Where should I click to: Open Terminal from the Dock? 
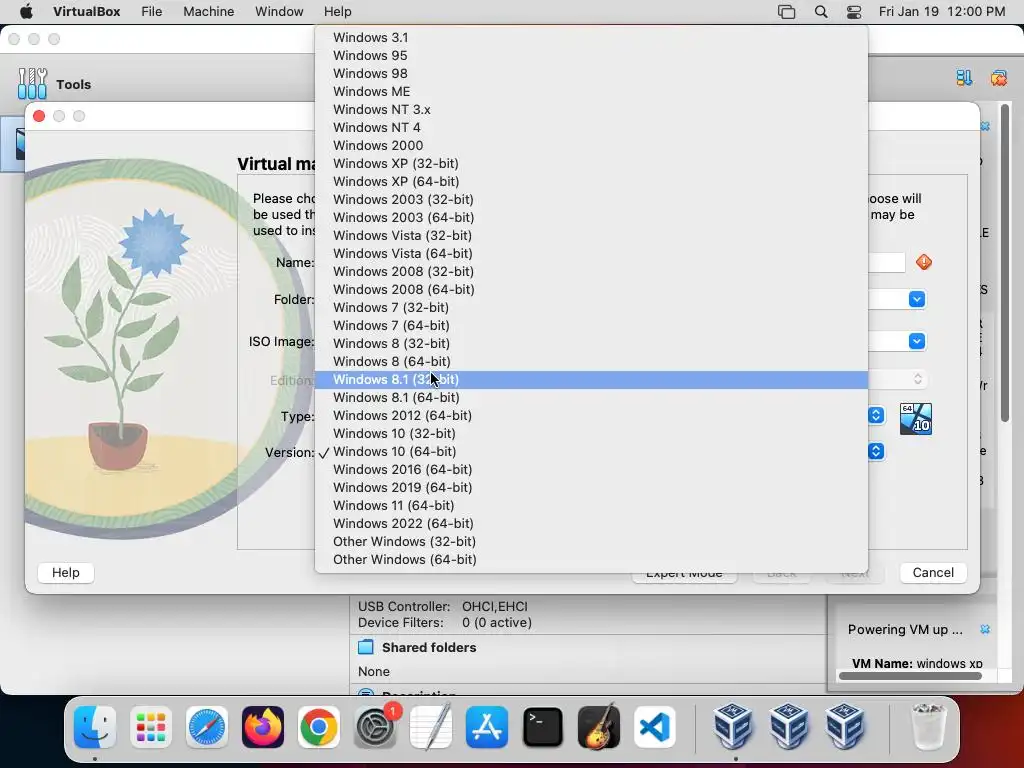click(543, 727)
